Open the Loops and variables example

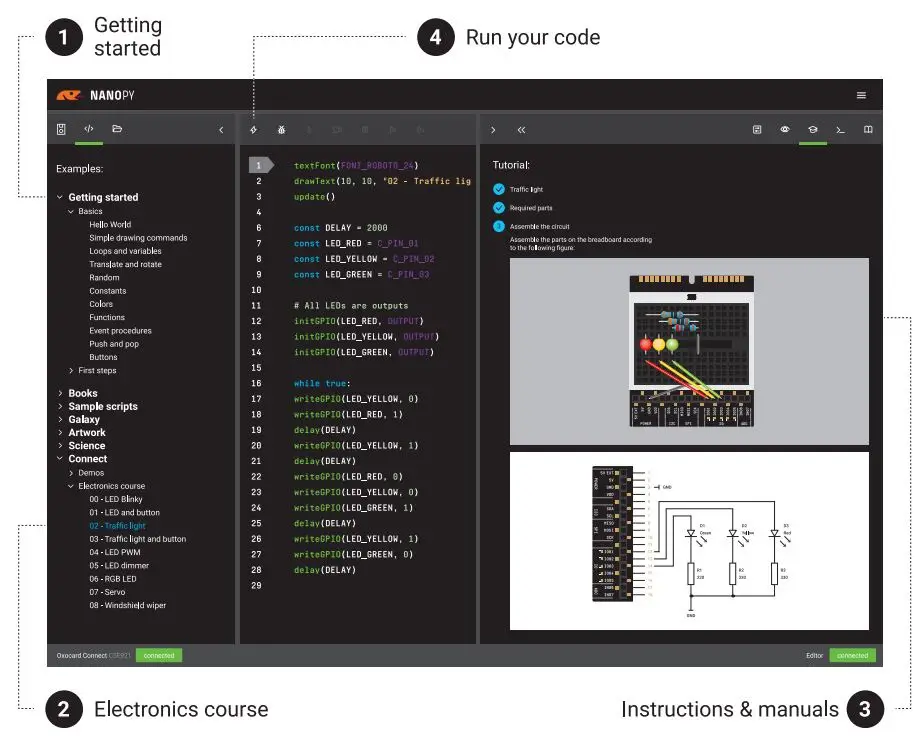pos(125,251)
